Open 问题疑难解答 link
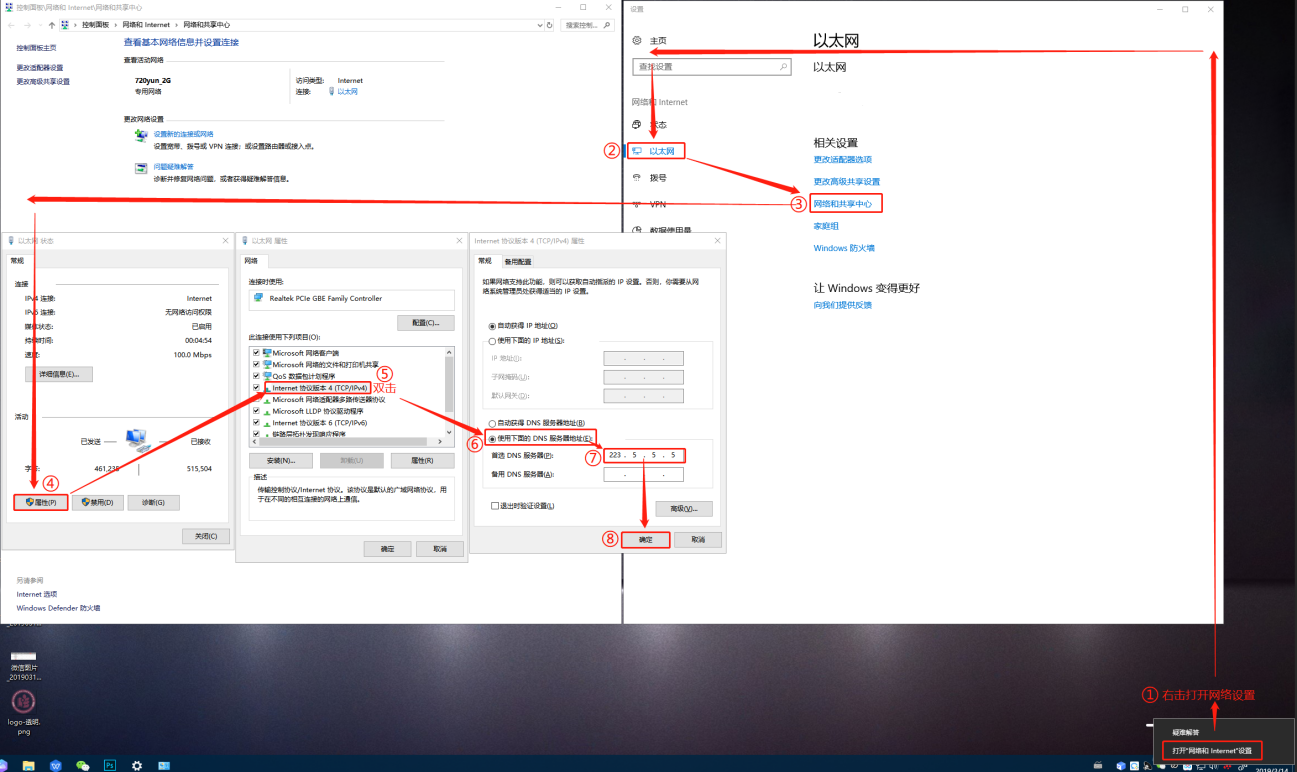This screenshot has width=1297, height=772. [x=174, y=167]
